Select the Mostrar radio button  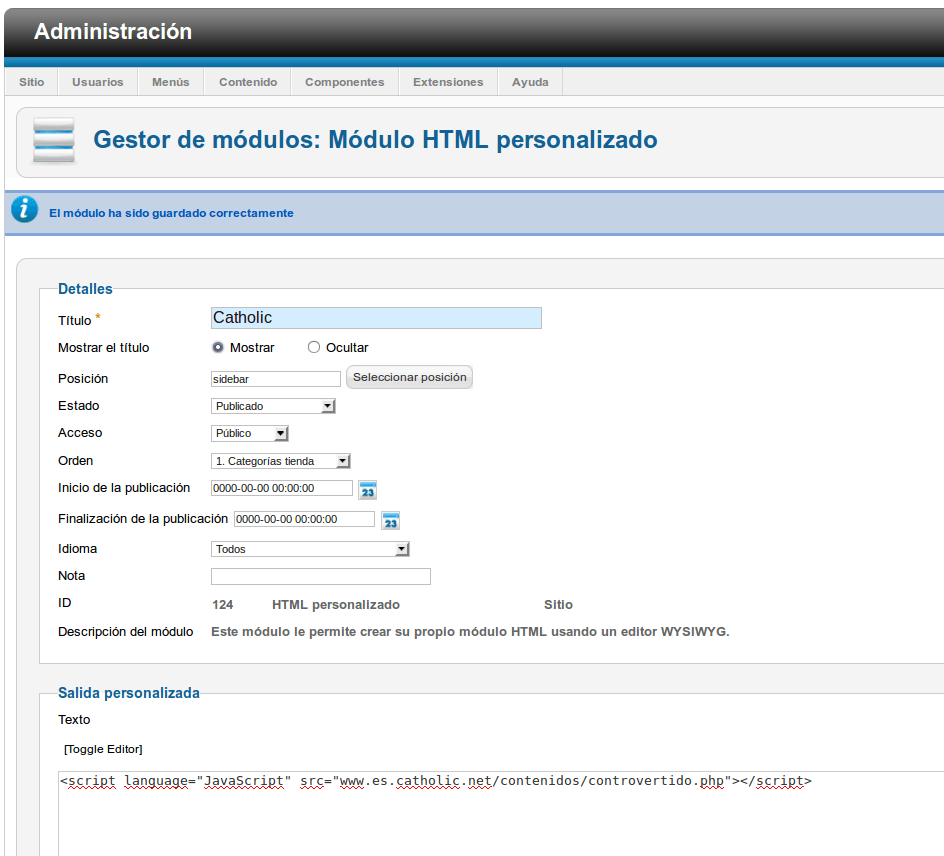coord(218,347)
